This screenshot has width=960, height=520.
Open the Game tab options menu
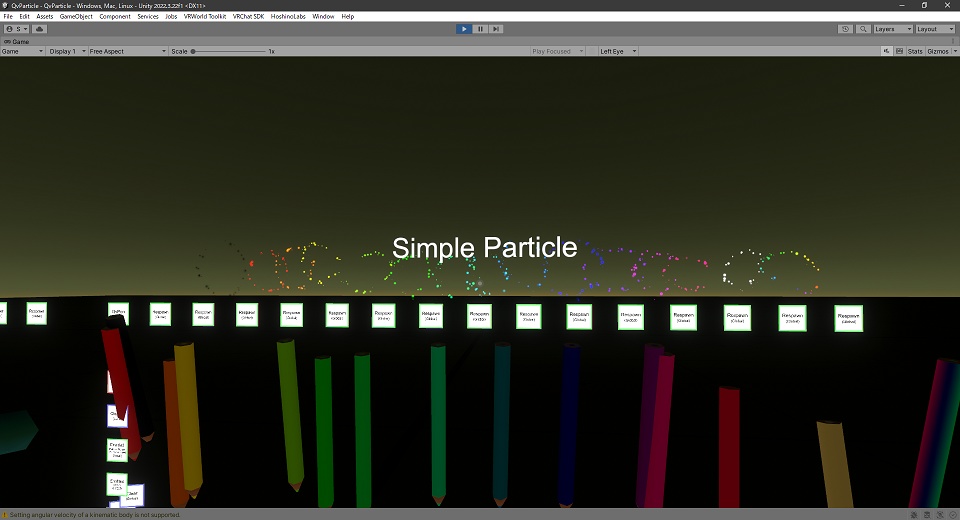click(x=953, y=42)
